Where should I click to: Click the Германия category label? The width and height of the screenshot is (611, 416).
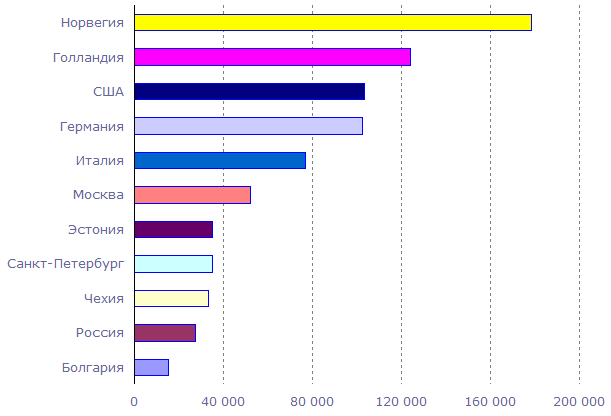[x=92, y=127]
